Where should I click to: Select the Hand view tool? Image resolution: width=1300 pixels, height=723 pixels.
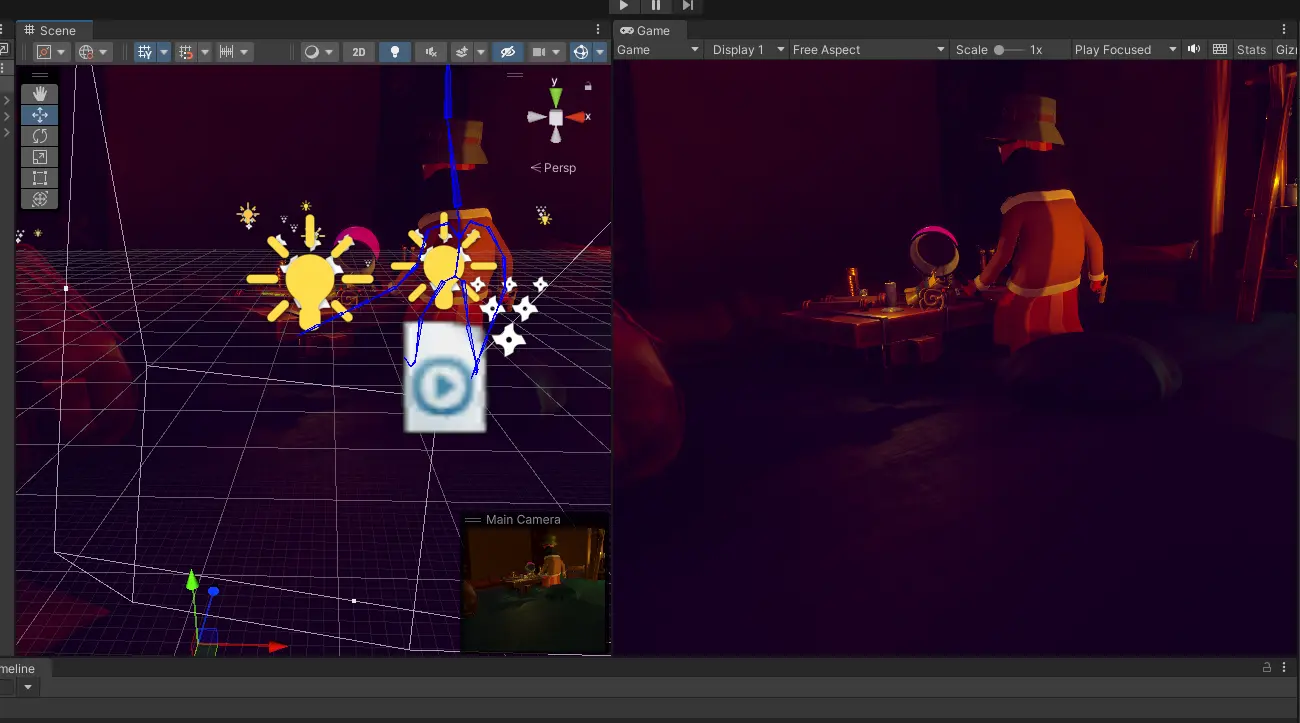pos(40,94)
